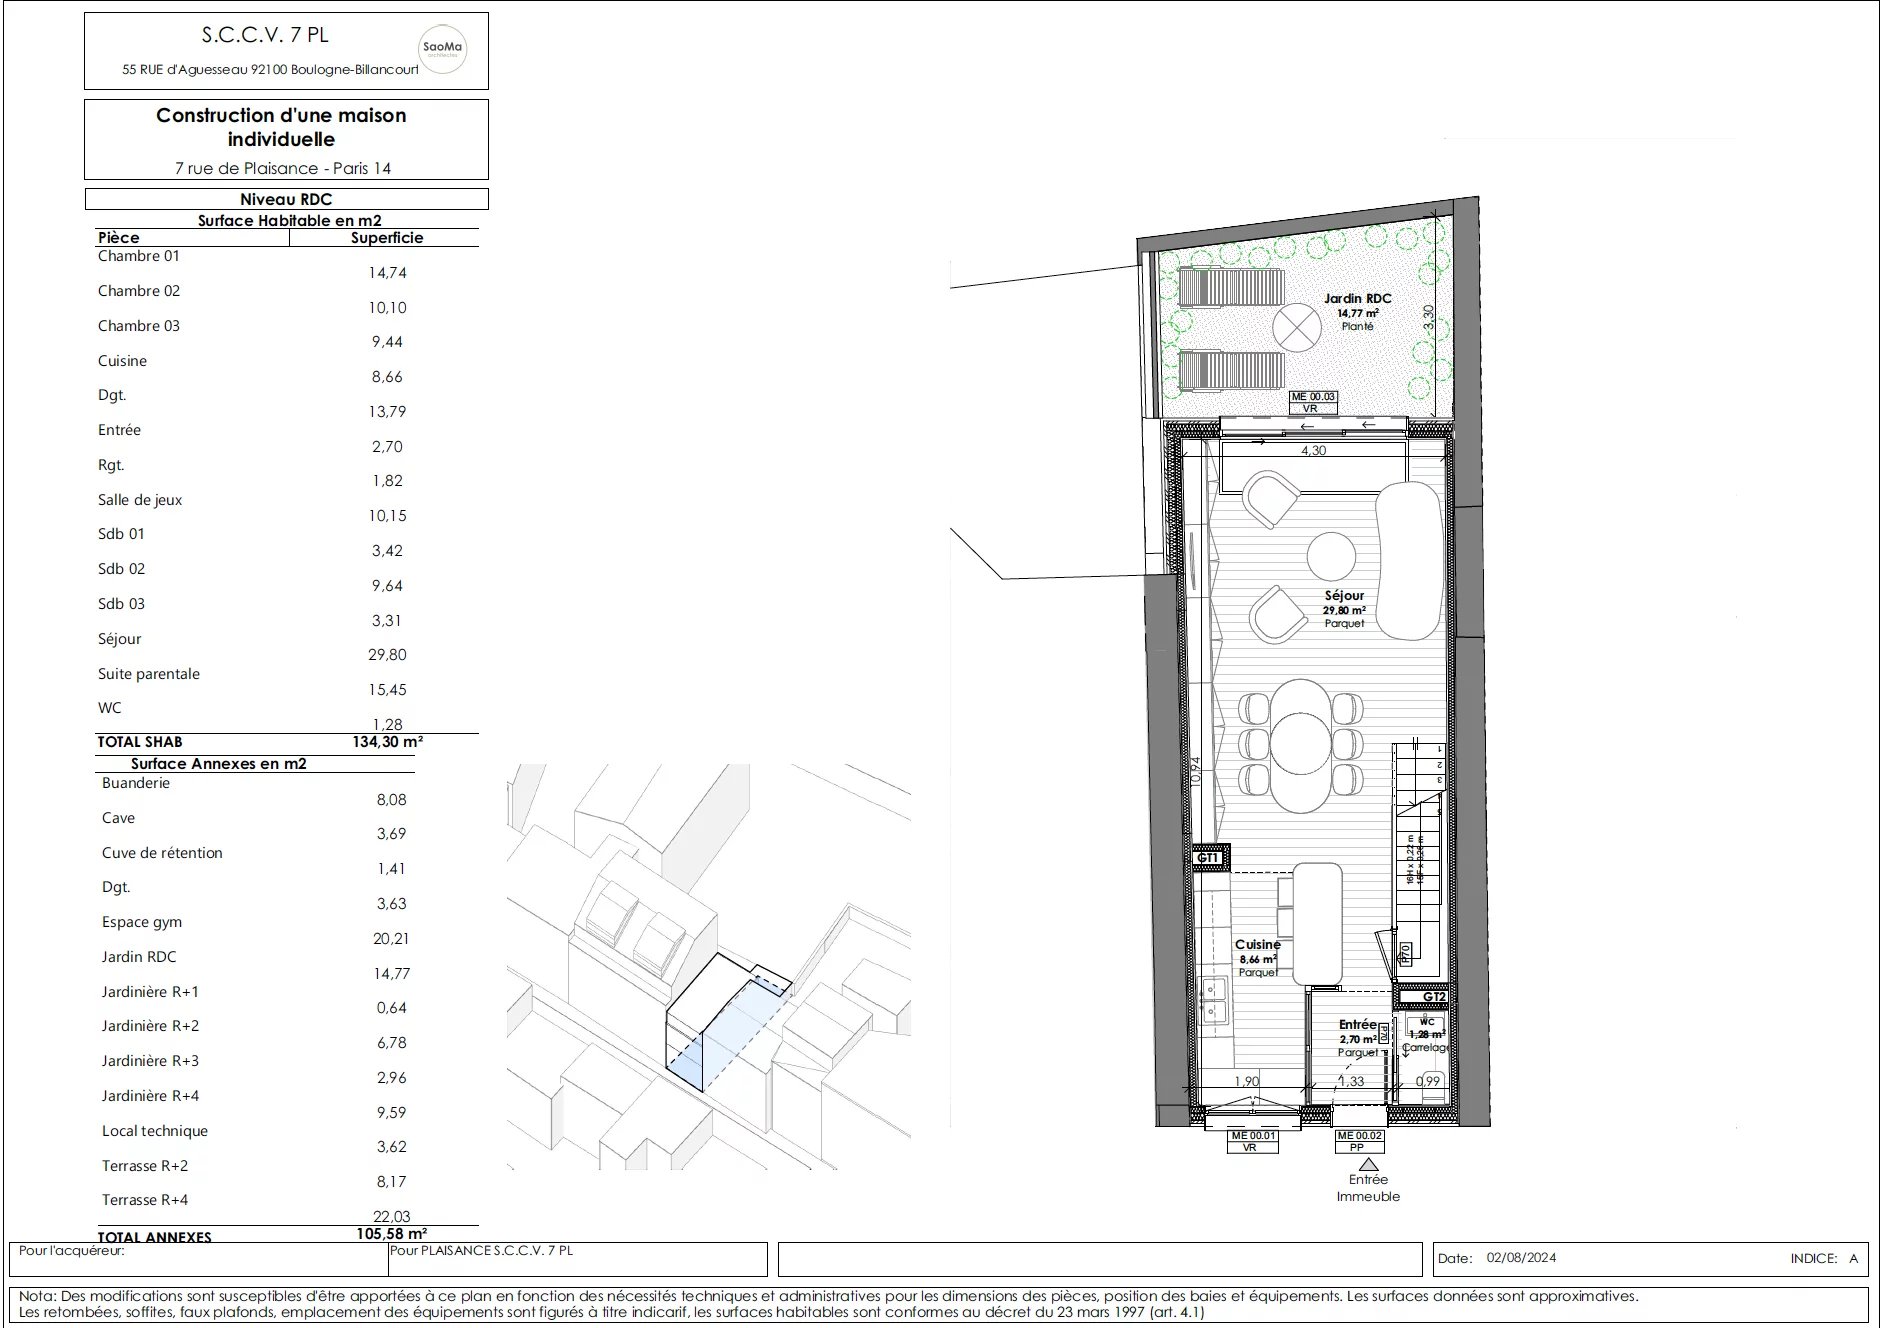Click the Niveau RDC header
1880x1328 pixels.
(286, 199)
